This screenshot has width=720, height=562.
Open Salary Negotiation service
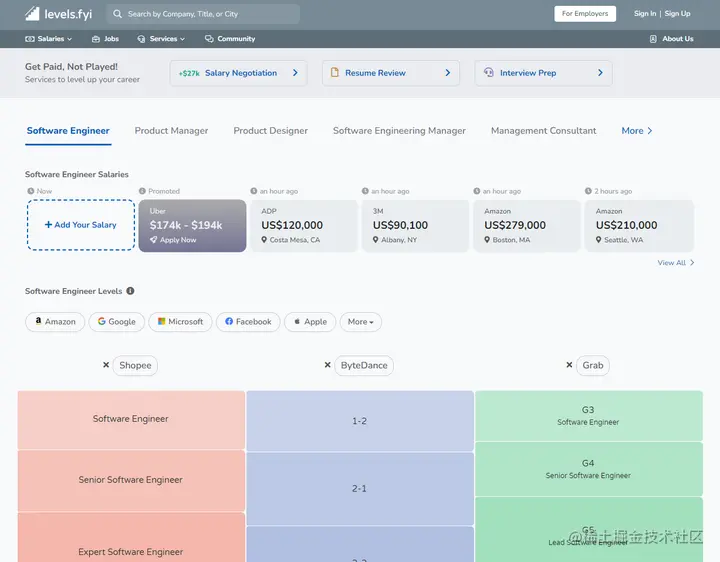pyautogui.click(x=238, y=73)
